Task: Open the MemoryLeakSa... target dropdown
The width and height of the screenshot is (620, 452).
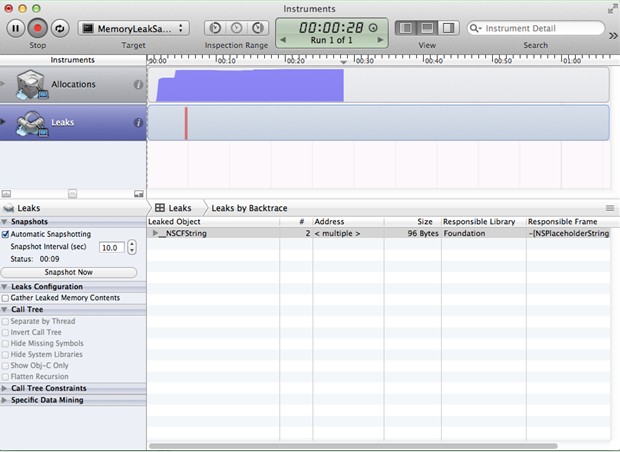Action: coord(134,28)
